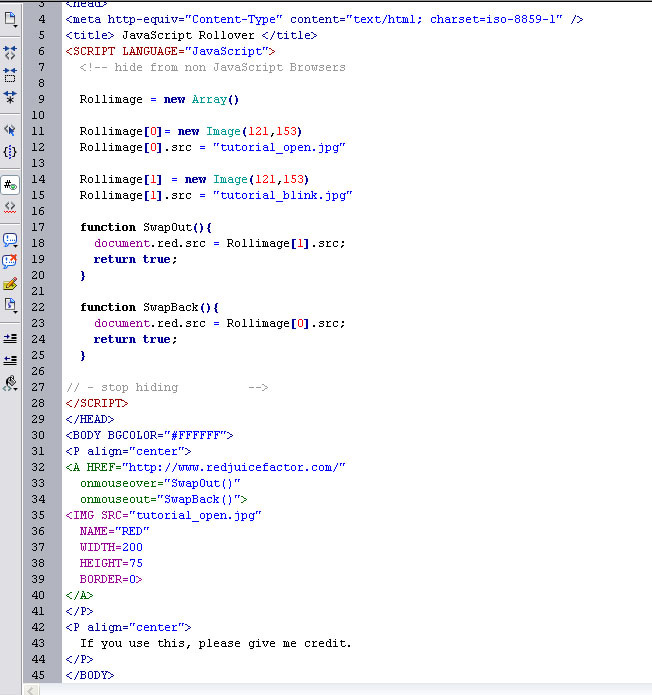
Task: Click '<P align="center">' on line 31
Action: (129, 452)
